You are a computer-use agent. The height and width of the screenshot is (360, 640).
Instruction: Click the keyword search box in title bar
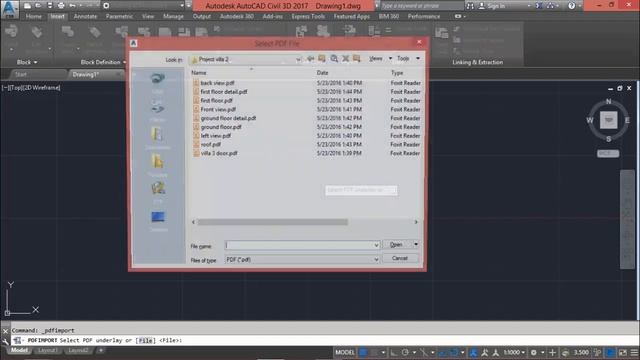click(422, 6)
